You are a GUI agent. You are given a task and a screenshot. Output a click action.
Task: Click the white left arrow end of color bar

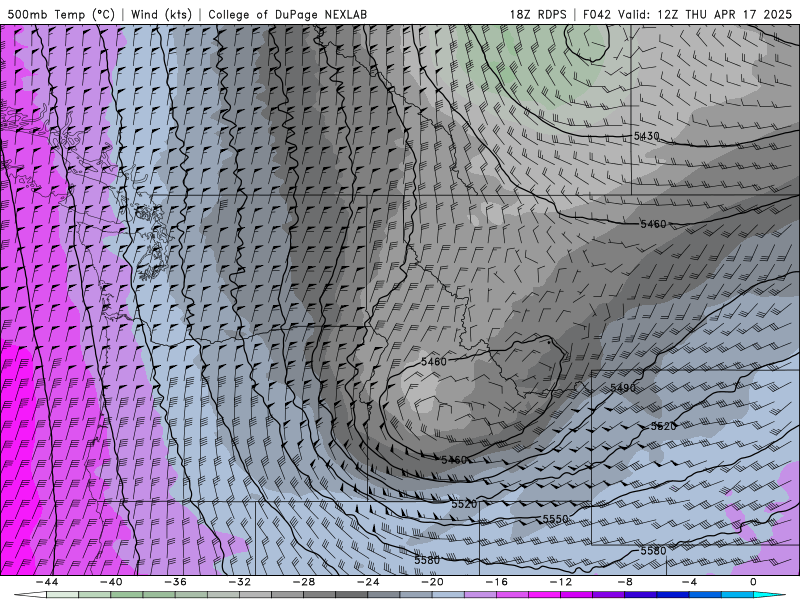pyautogui.click(x=31, y=595)
